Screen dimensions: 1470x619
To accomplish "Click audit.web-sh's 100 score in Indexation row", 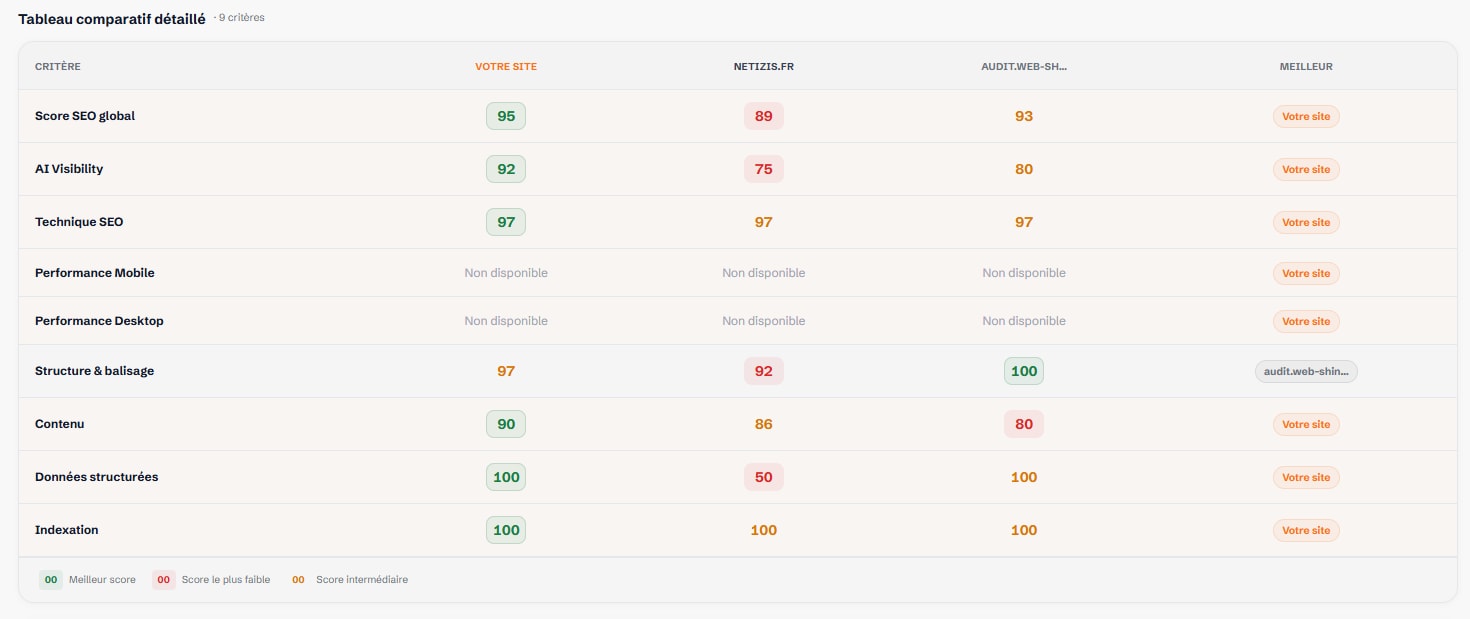I will pos(1024,530).
